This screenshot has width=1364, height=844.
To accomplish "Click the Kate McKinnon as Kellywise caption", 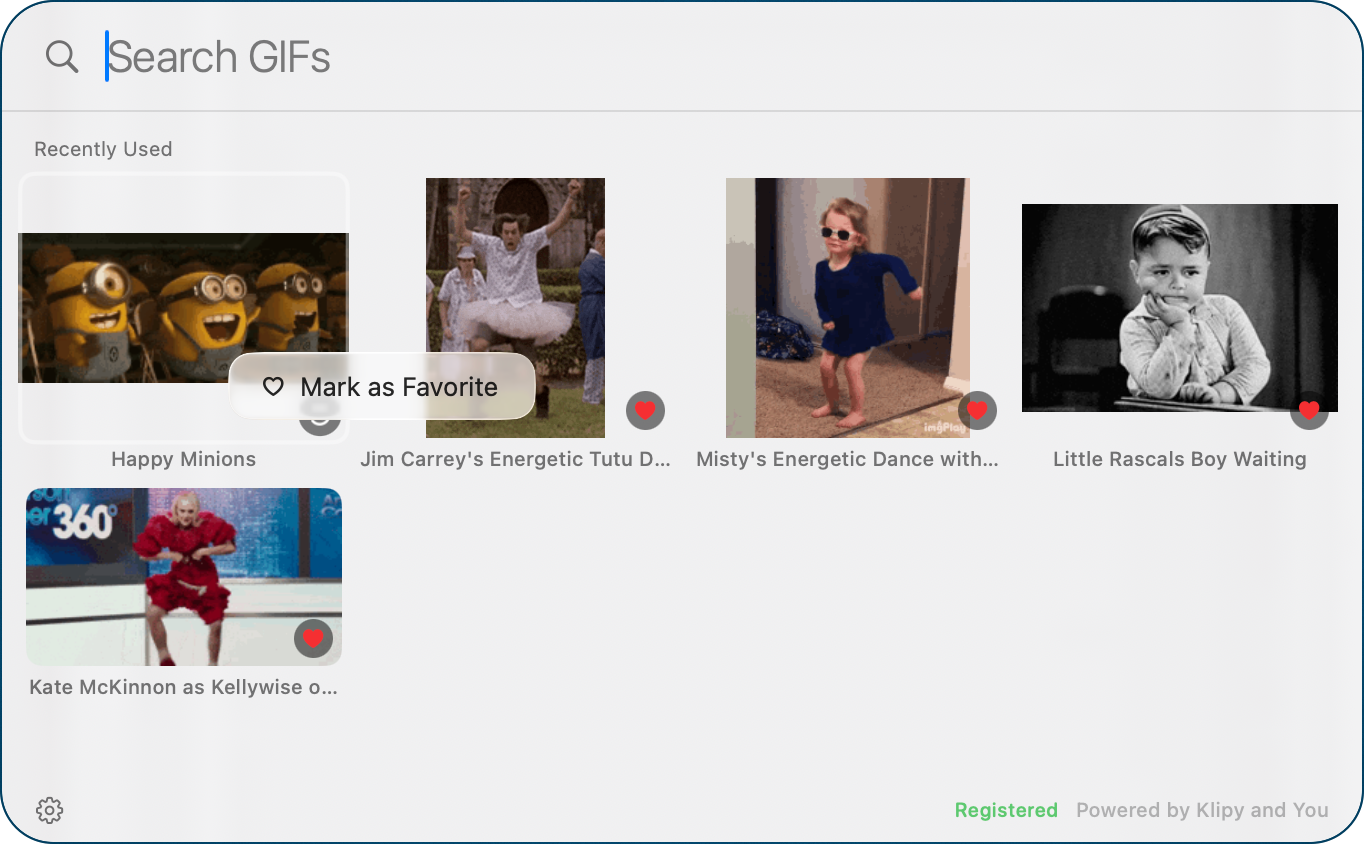I will pyautogui.click(x=184, y=687).
